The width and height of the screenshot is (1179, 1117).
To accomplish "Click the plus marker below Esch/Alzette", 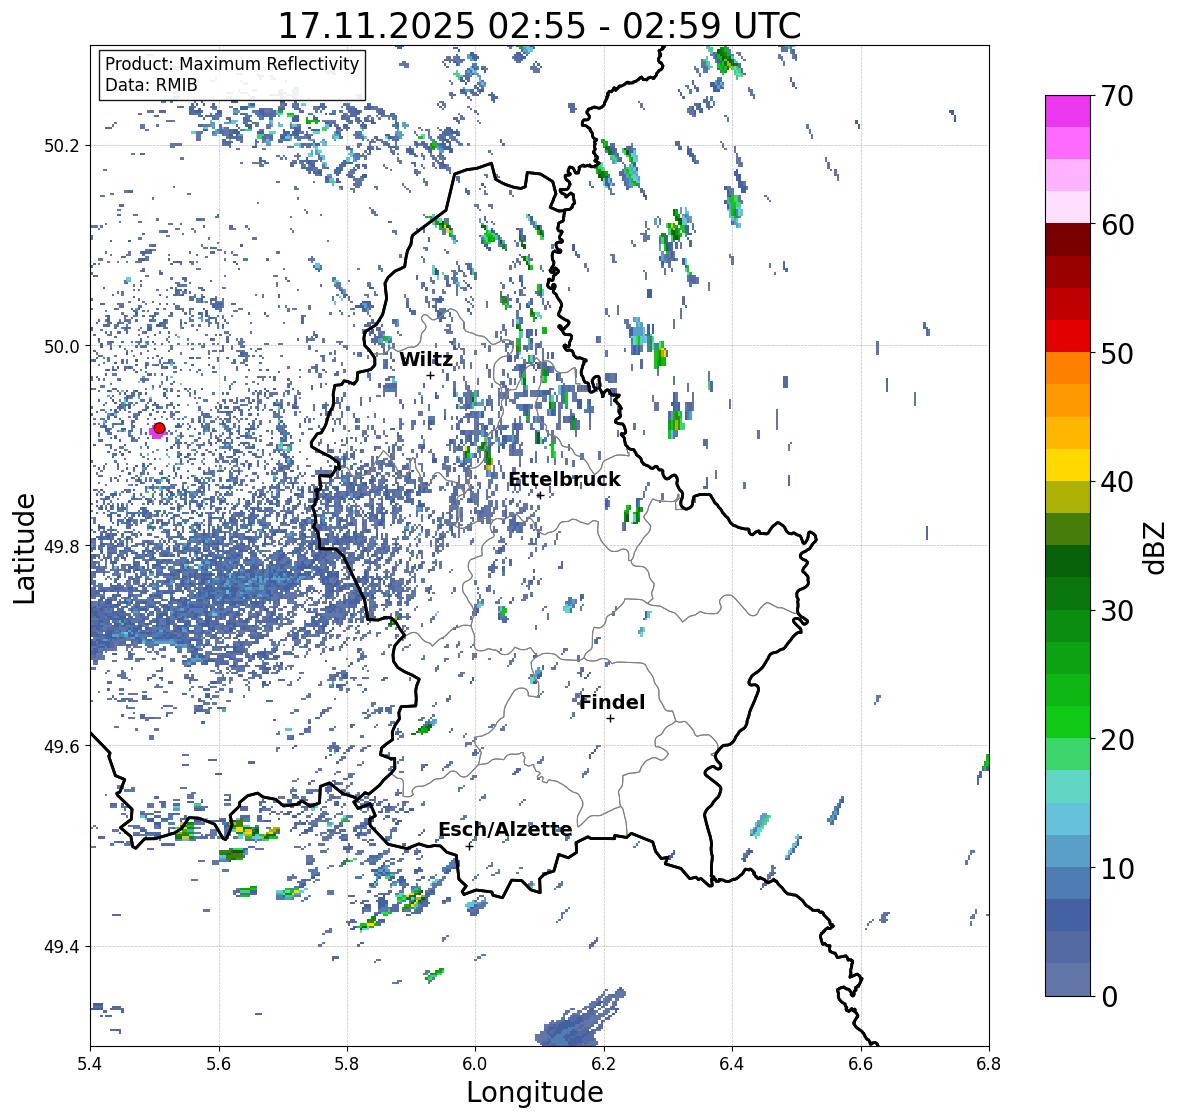I will point(469,846).
